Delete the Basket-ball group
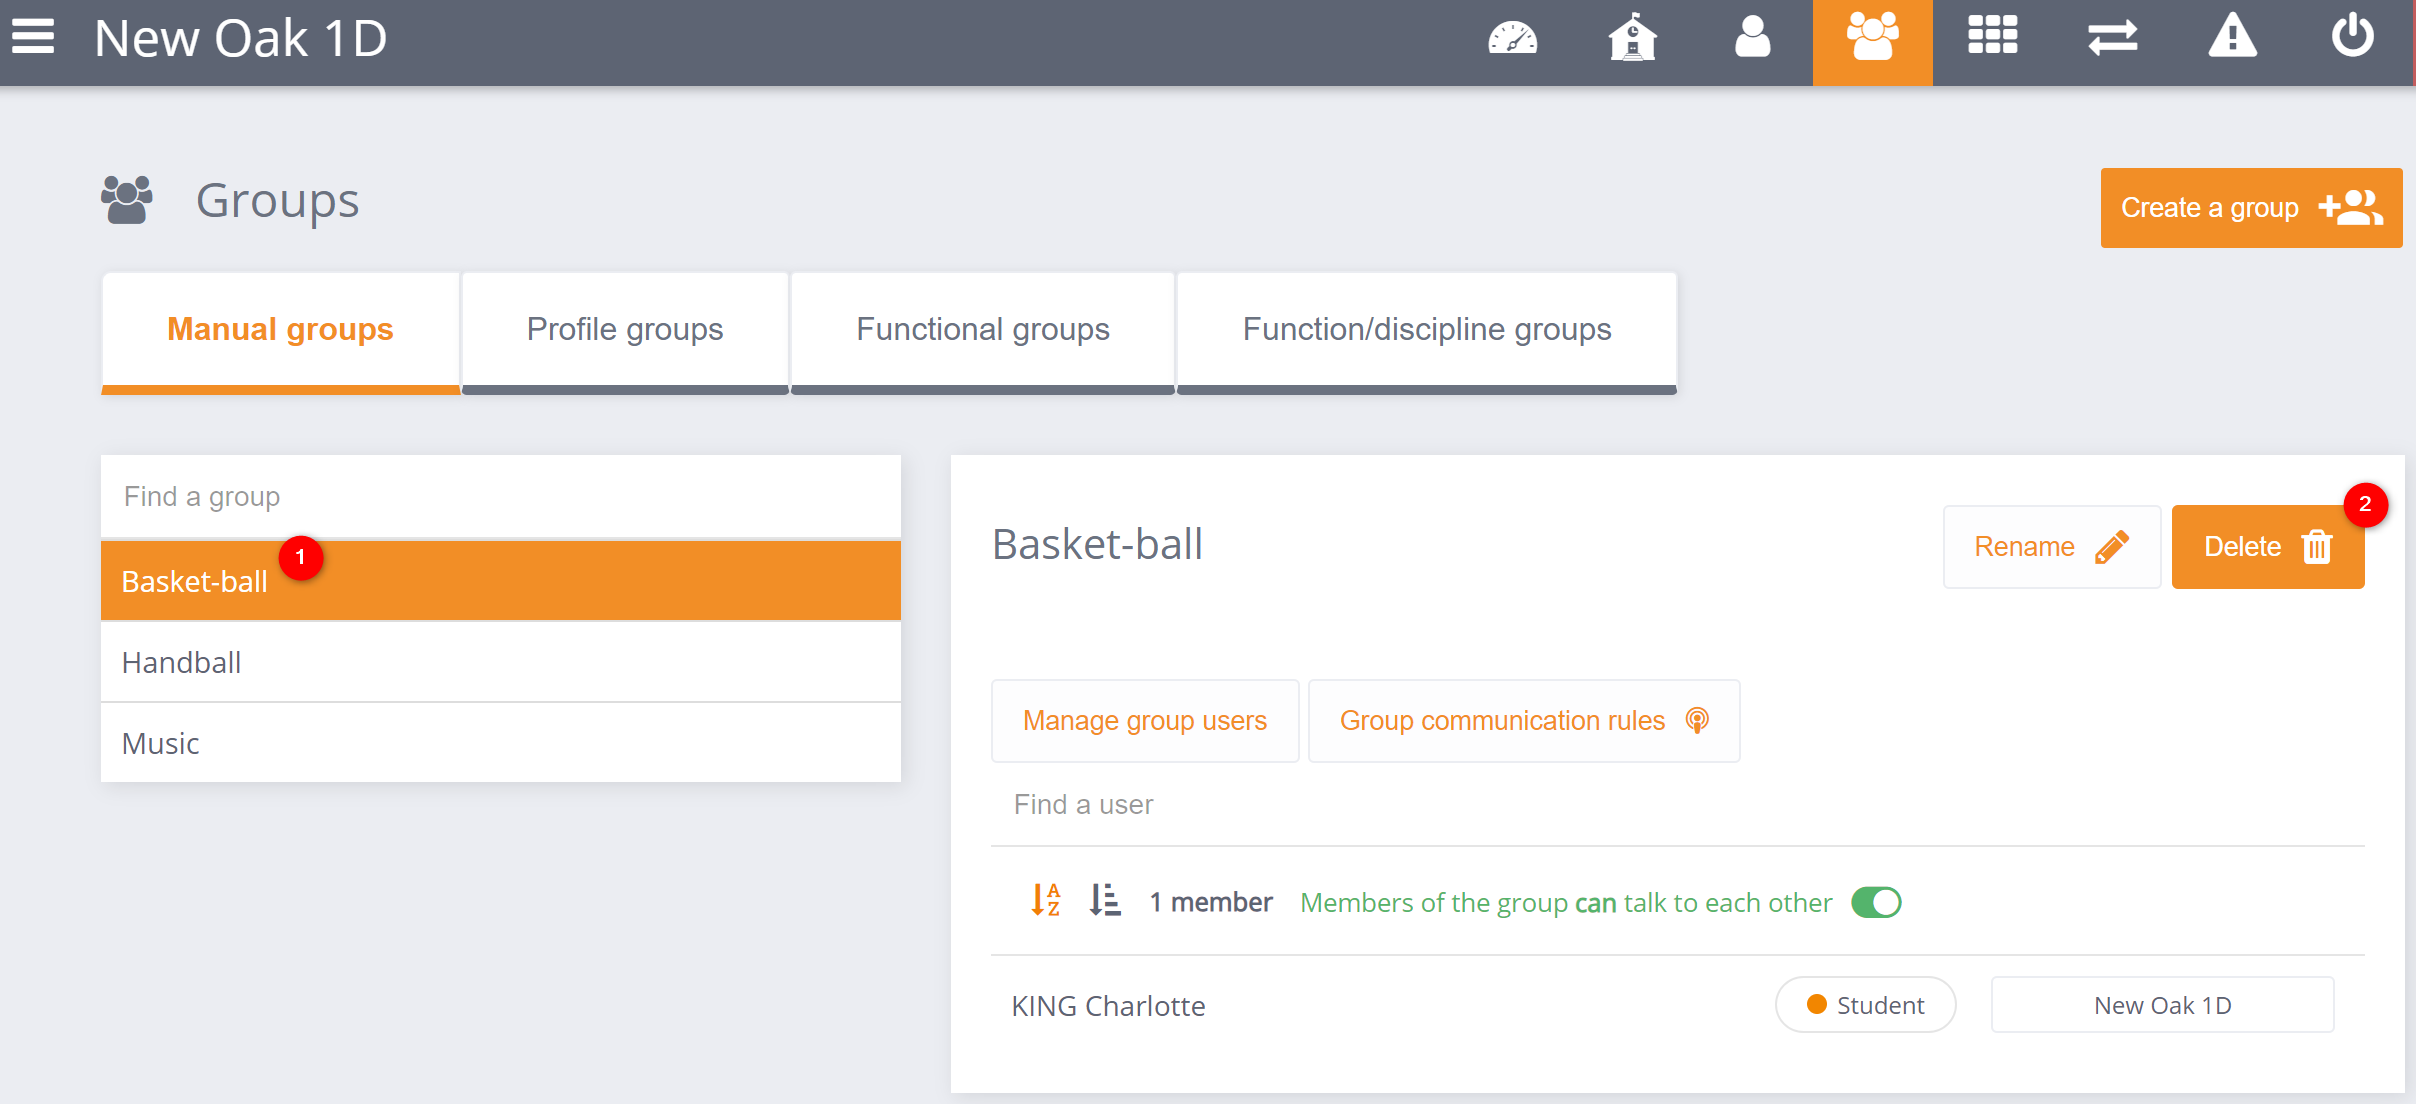Viewport: 2416px width, 1104px height. [x=2267, y=547]
